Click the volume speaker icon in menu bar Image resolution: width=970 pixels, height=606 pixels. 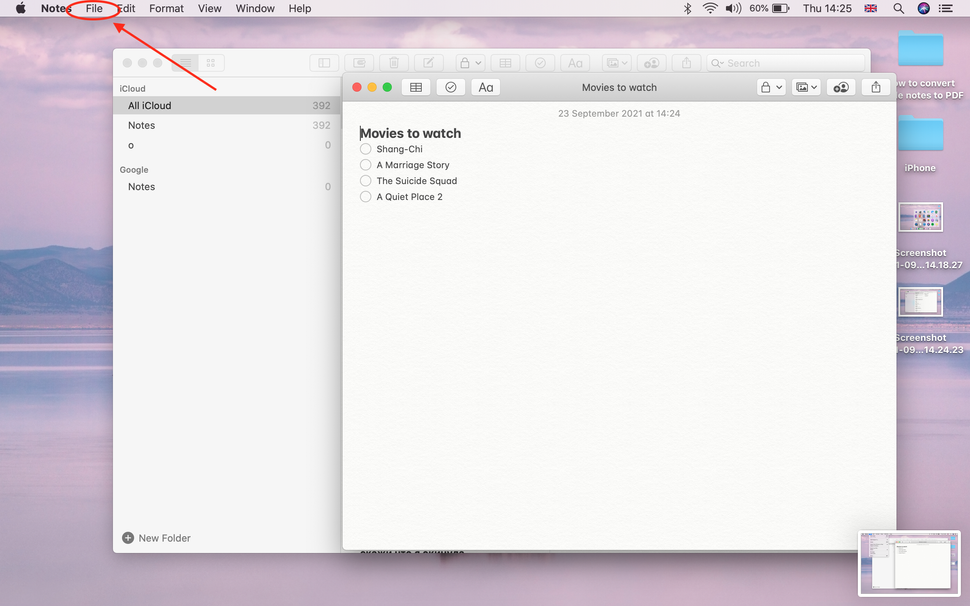(x=733, y=9)
